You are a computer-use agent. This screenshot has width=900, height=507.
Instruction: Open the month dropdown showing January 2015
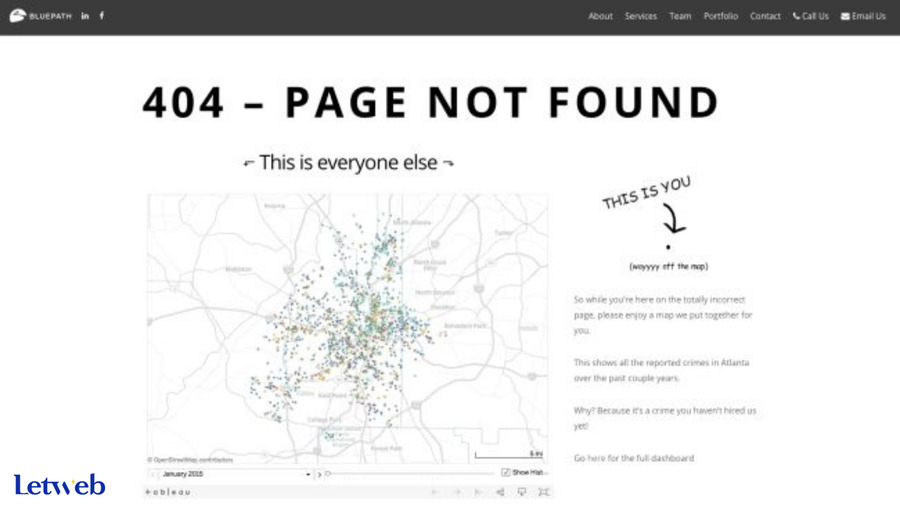(x=236, y=474)
